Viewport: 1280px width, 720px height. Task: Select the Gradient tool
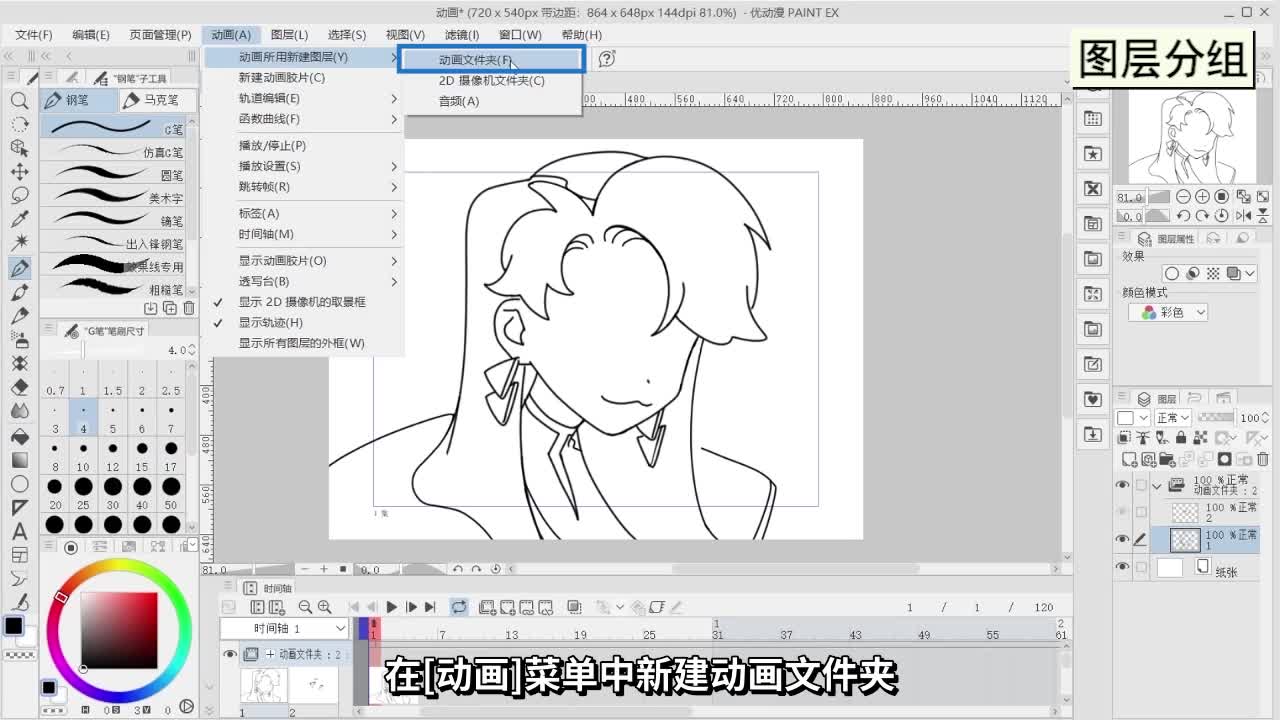[19, 460]
